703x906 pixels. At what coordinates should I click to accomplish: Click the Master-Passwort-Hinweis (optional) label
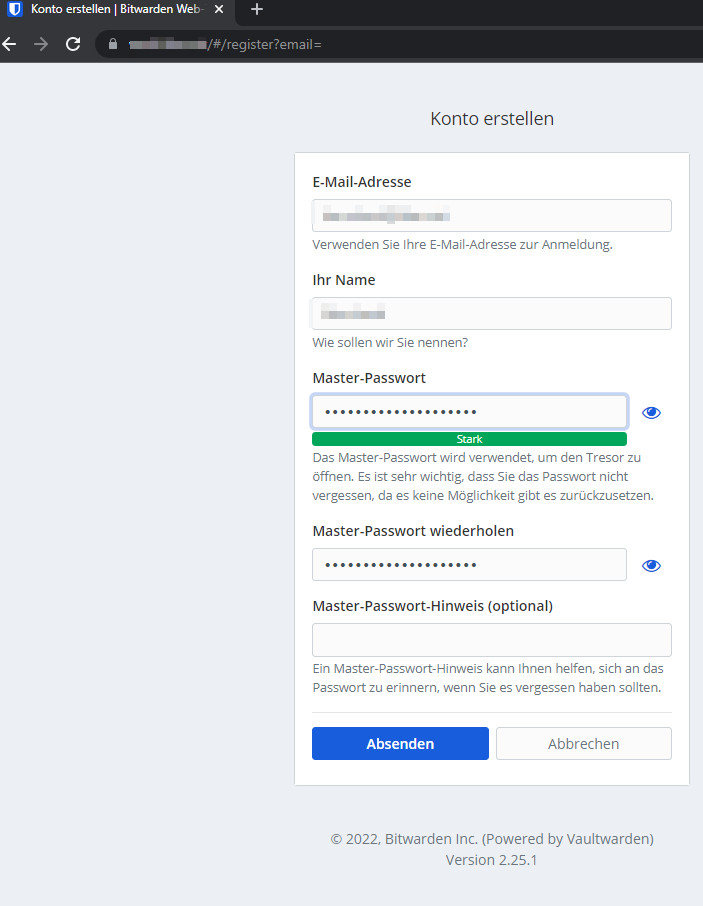pyautogui.click(x=432, y=606)
